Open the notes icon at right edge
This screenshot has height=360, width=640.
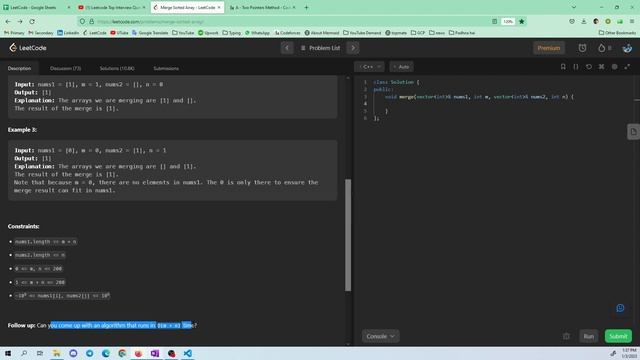coord(633,132)
